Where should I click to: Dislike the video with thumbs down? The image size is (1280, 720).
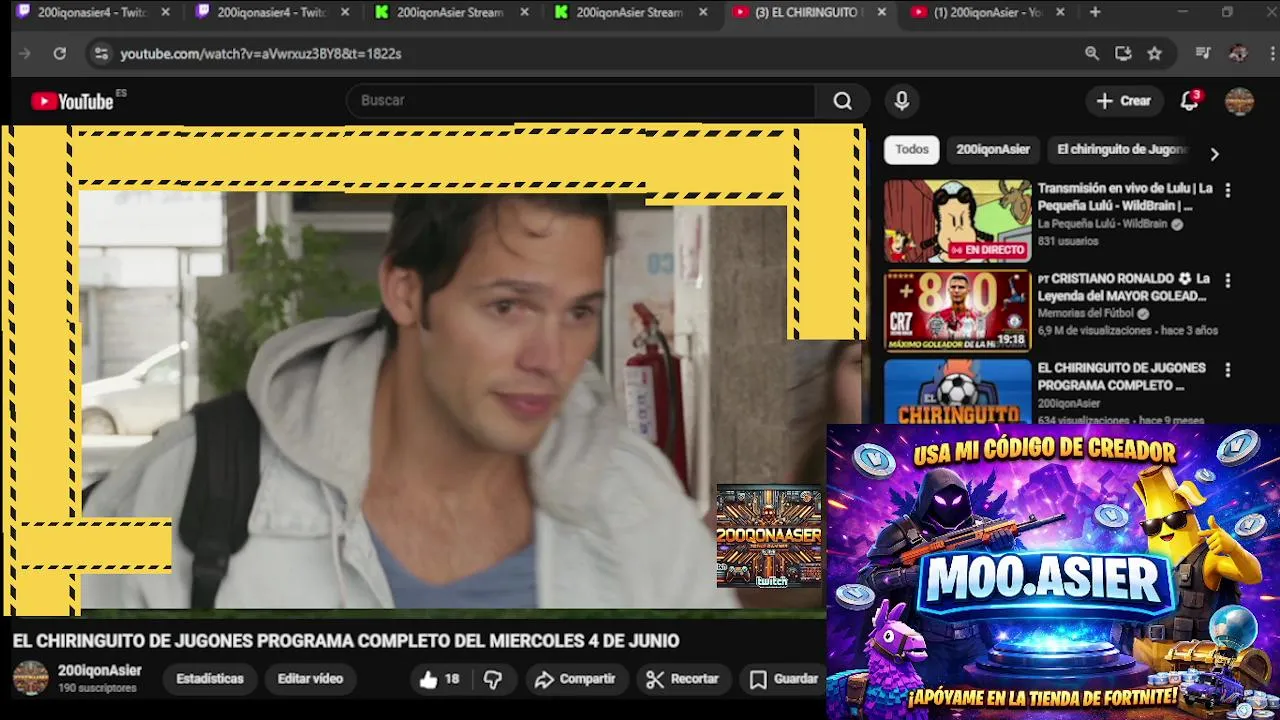[x=493, y=679]
